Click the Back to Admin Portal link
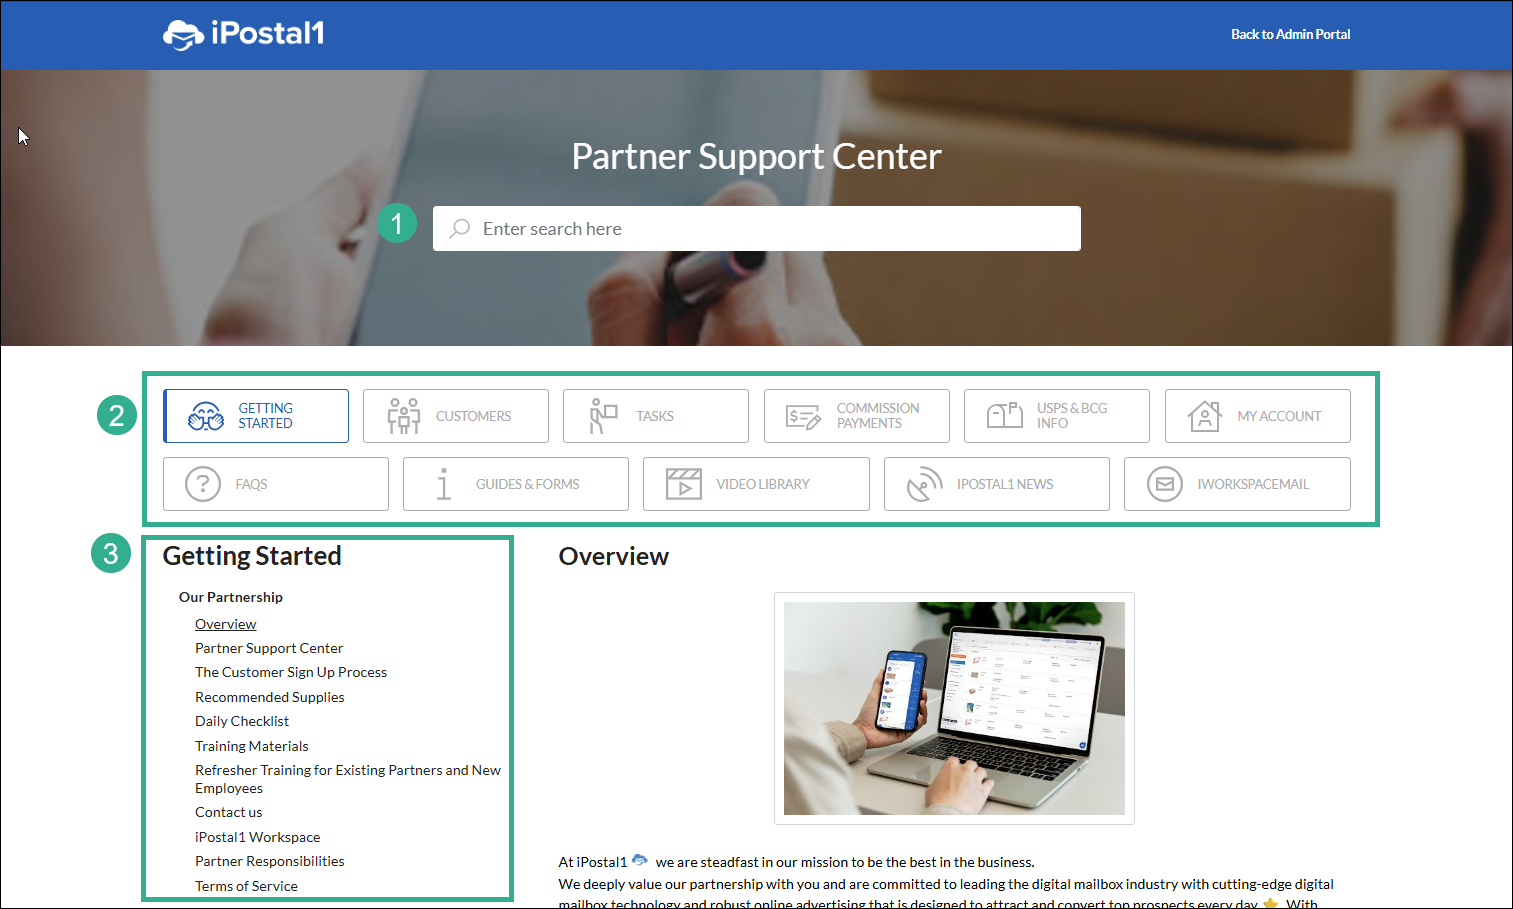Image resolution: width=1513 pixels, height=909 pixels. (x=1290, y=34)
